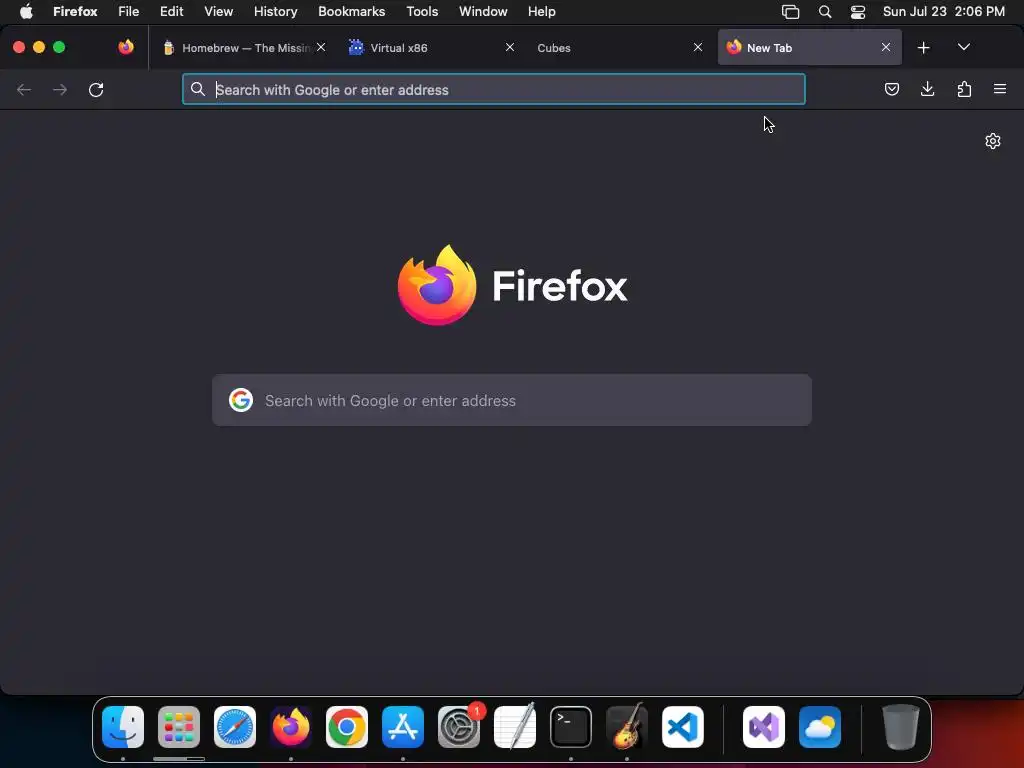Viewport: 1024px width, 768px height.
Task: Open the File menu
Action: [129, 12]
